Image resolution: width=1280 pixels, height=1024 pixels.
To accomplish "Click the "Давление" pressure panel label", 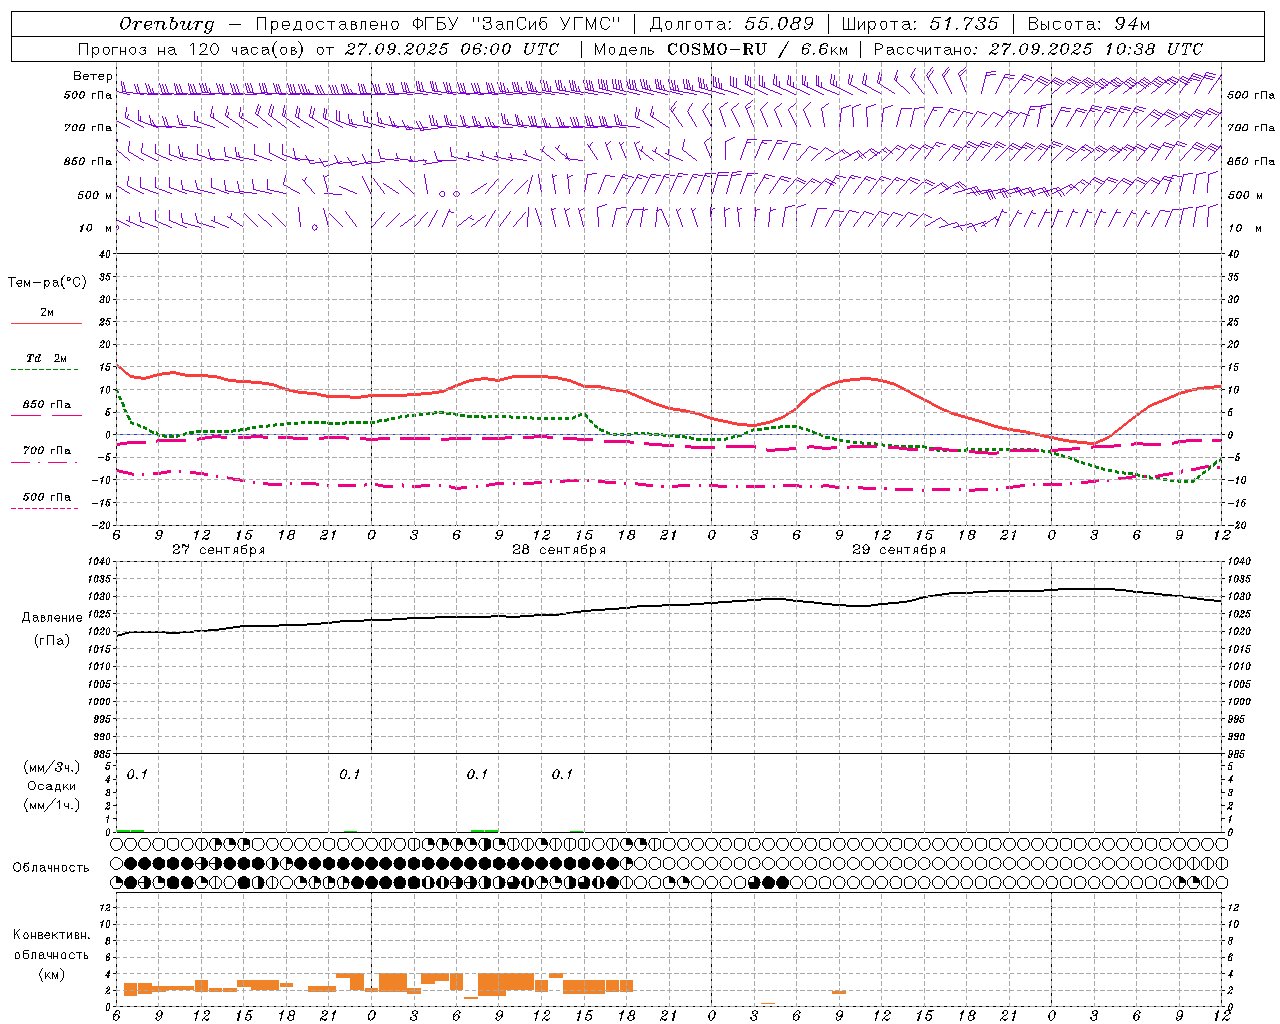I will [52, 618].
